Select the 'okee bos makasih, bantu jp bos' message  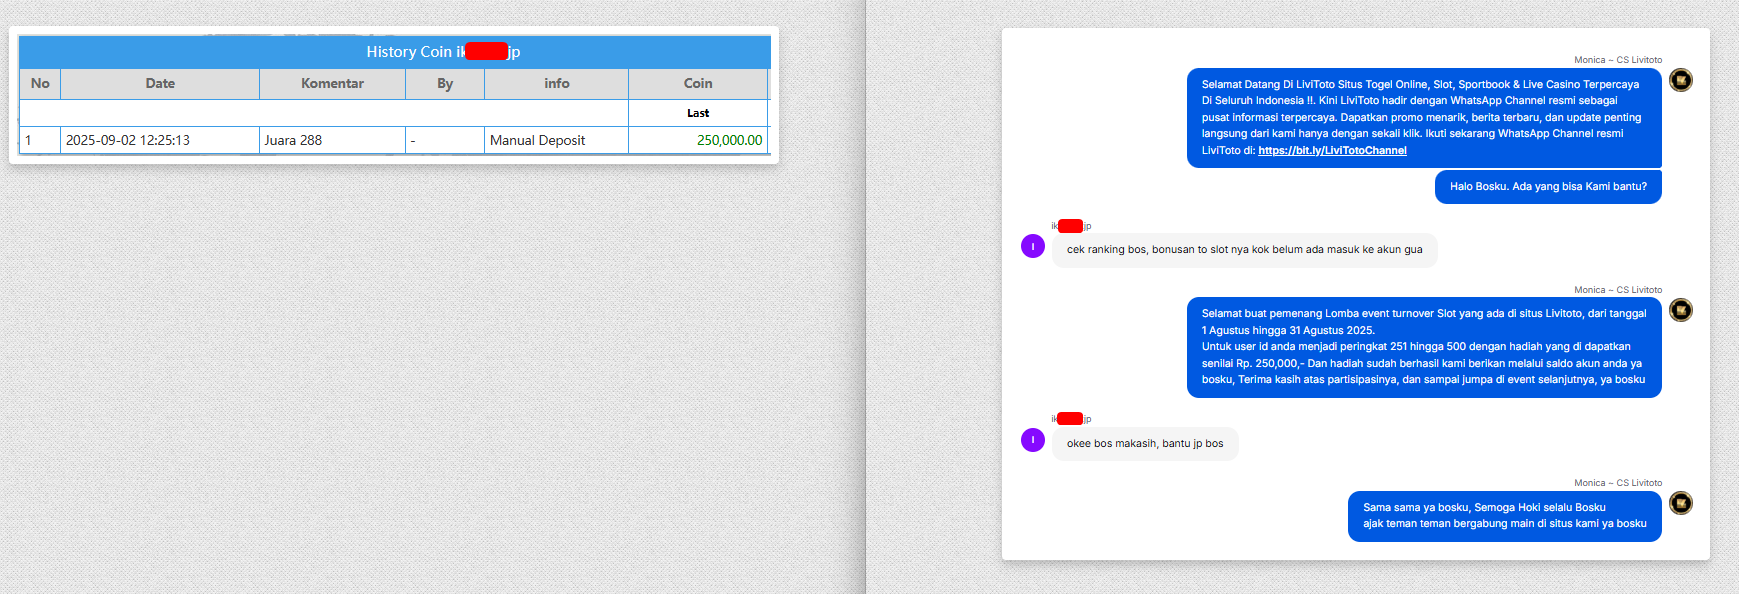1145,444
